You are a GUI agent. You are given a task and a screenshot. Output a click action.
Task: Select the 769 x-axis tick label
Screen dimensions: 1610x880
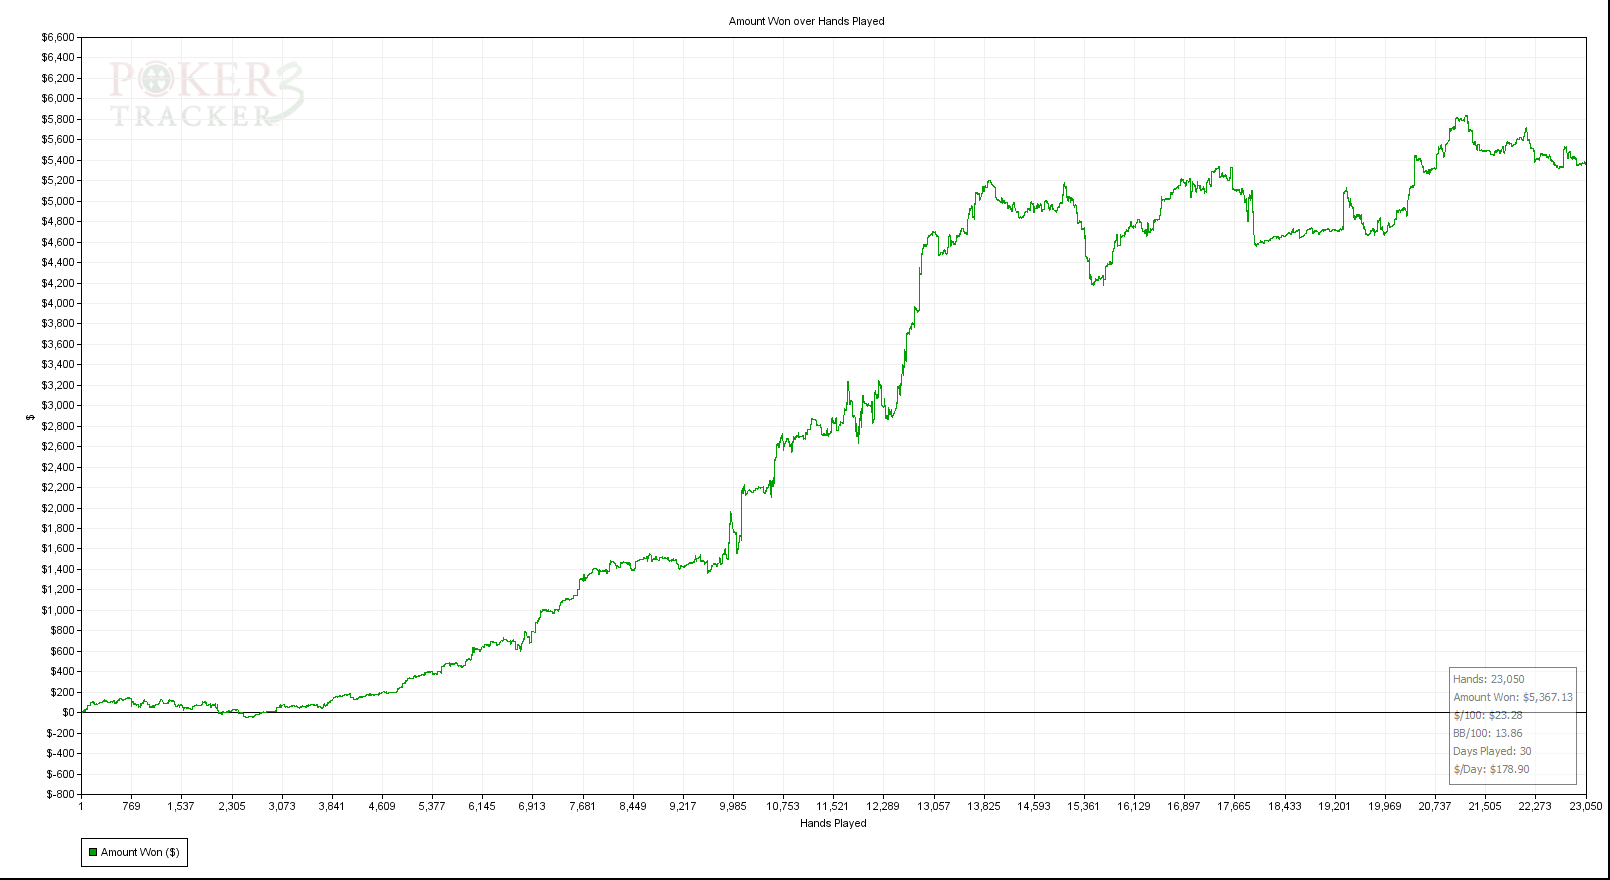pos(131,806)
